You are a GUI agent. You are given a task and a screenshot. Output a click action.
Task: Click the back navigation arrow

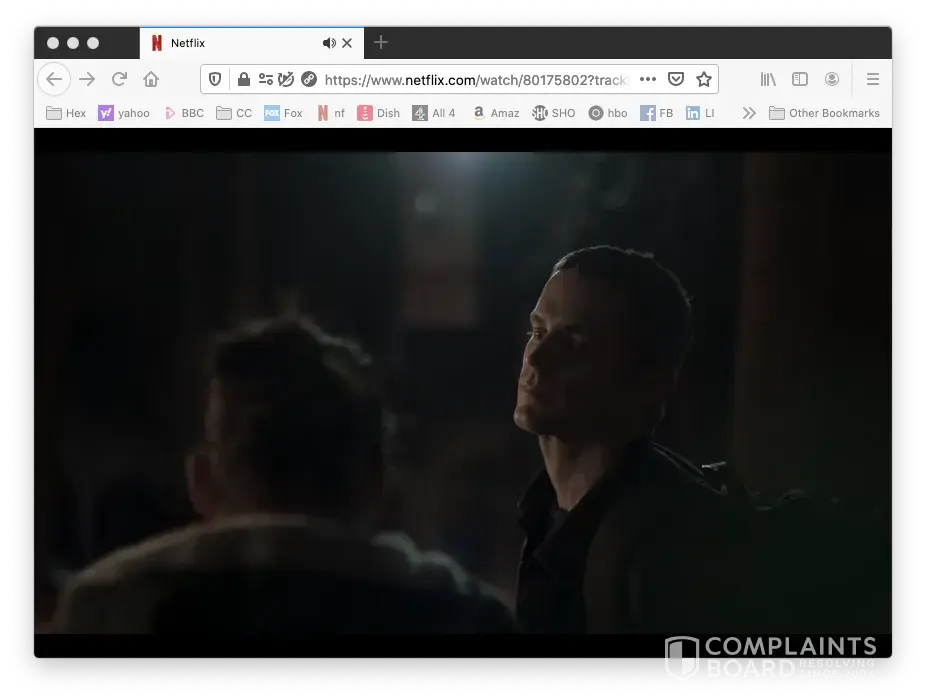click(x=54, y=79)
